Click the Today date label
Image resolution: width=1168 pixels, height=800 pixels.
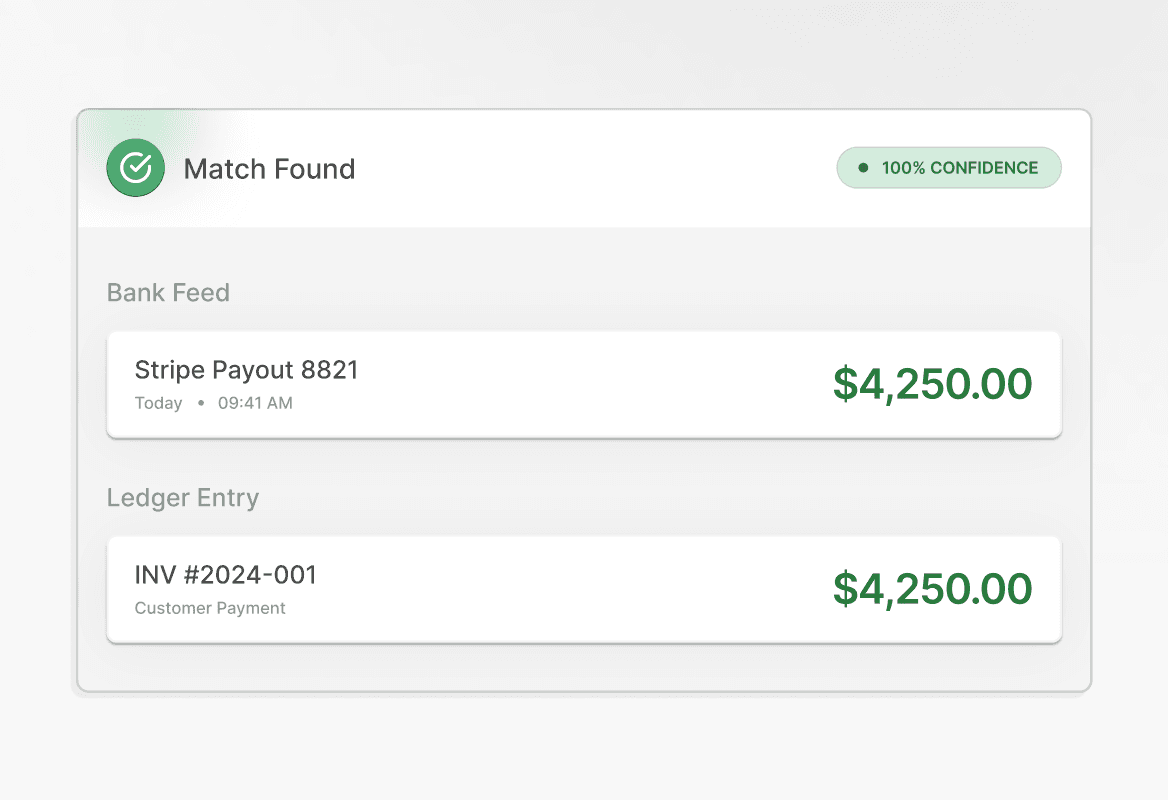coord(158,403)
